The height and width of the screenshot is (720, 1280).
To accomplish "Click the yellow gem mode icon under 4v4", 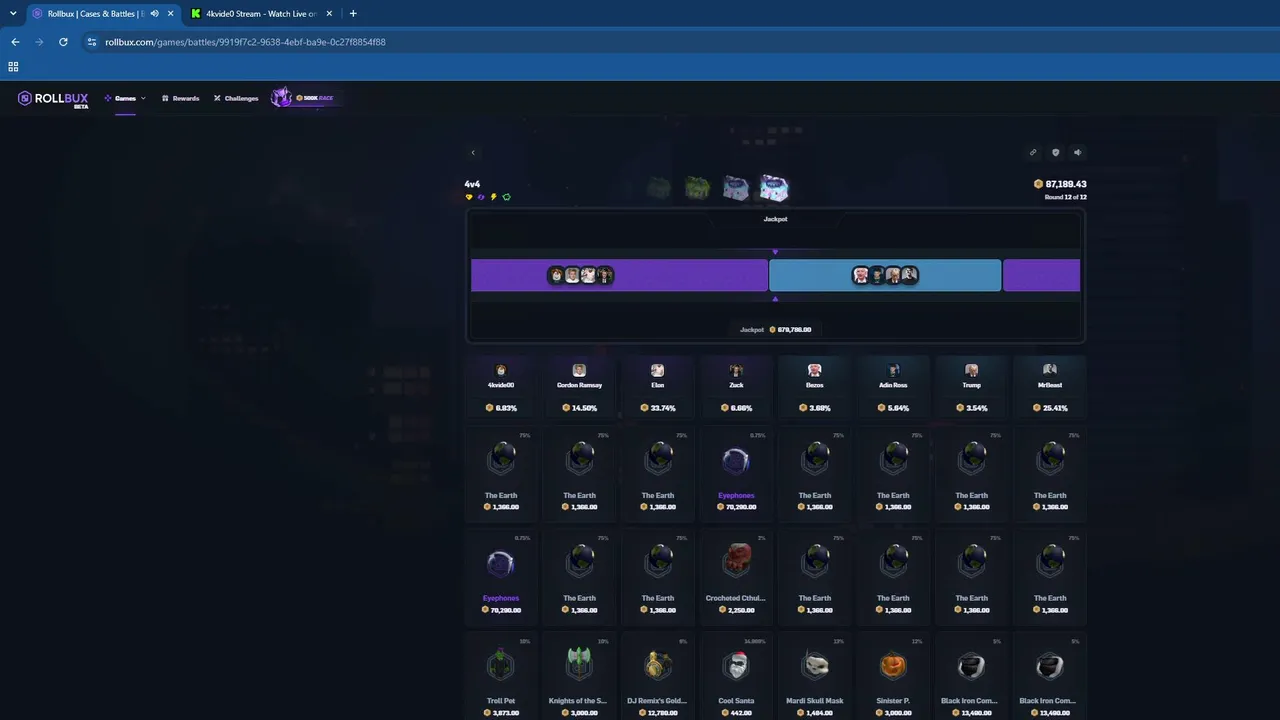I will click(x=469, y=197).
